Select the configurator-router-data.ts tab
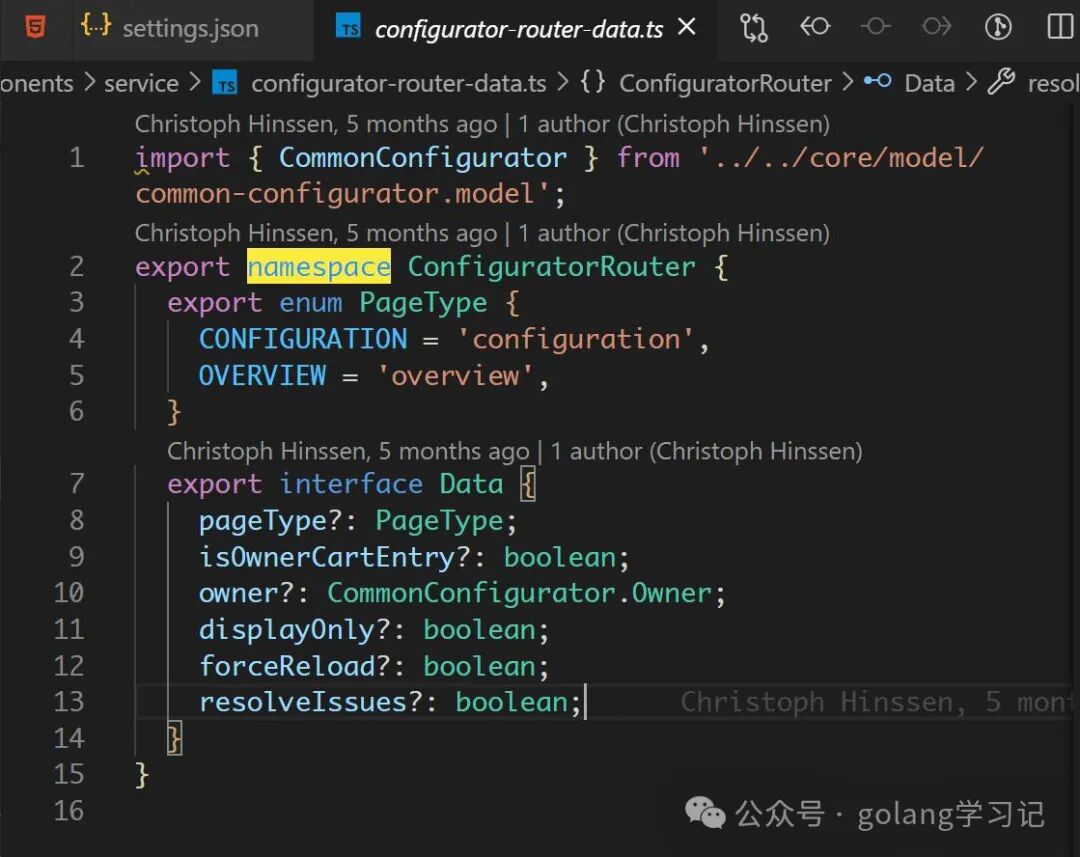The width and height of the screenshot is (1080, 857). tap(518, 29)
